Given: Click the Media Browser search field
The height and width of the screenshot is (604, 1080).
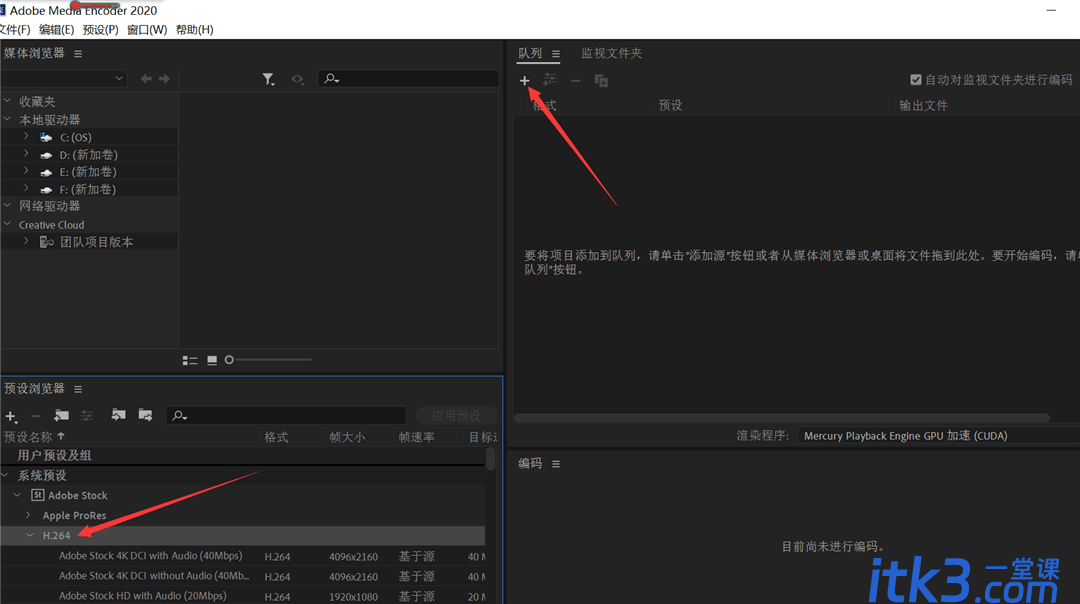Looking at the screenshot, I should [408, 79].
